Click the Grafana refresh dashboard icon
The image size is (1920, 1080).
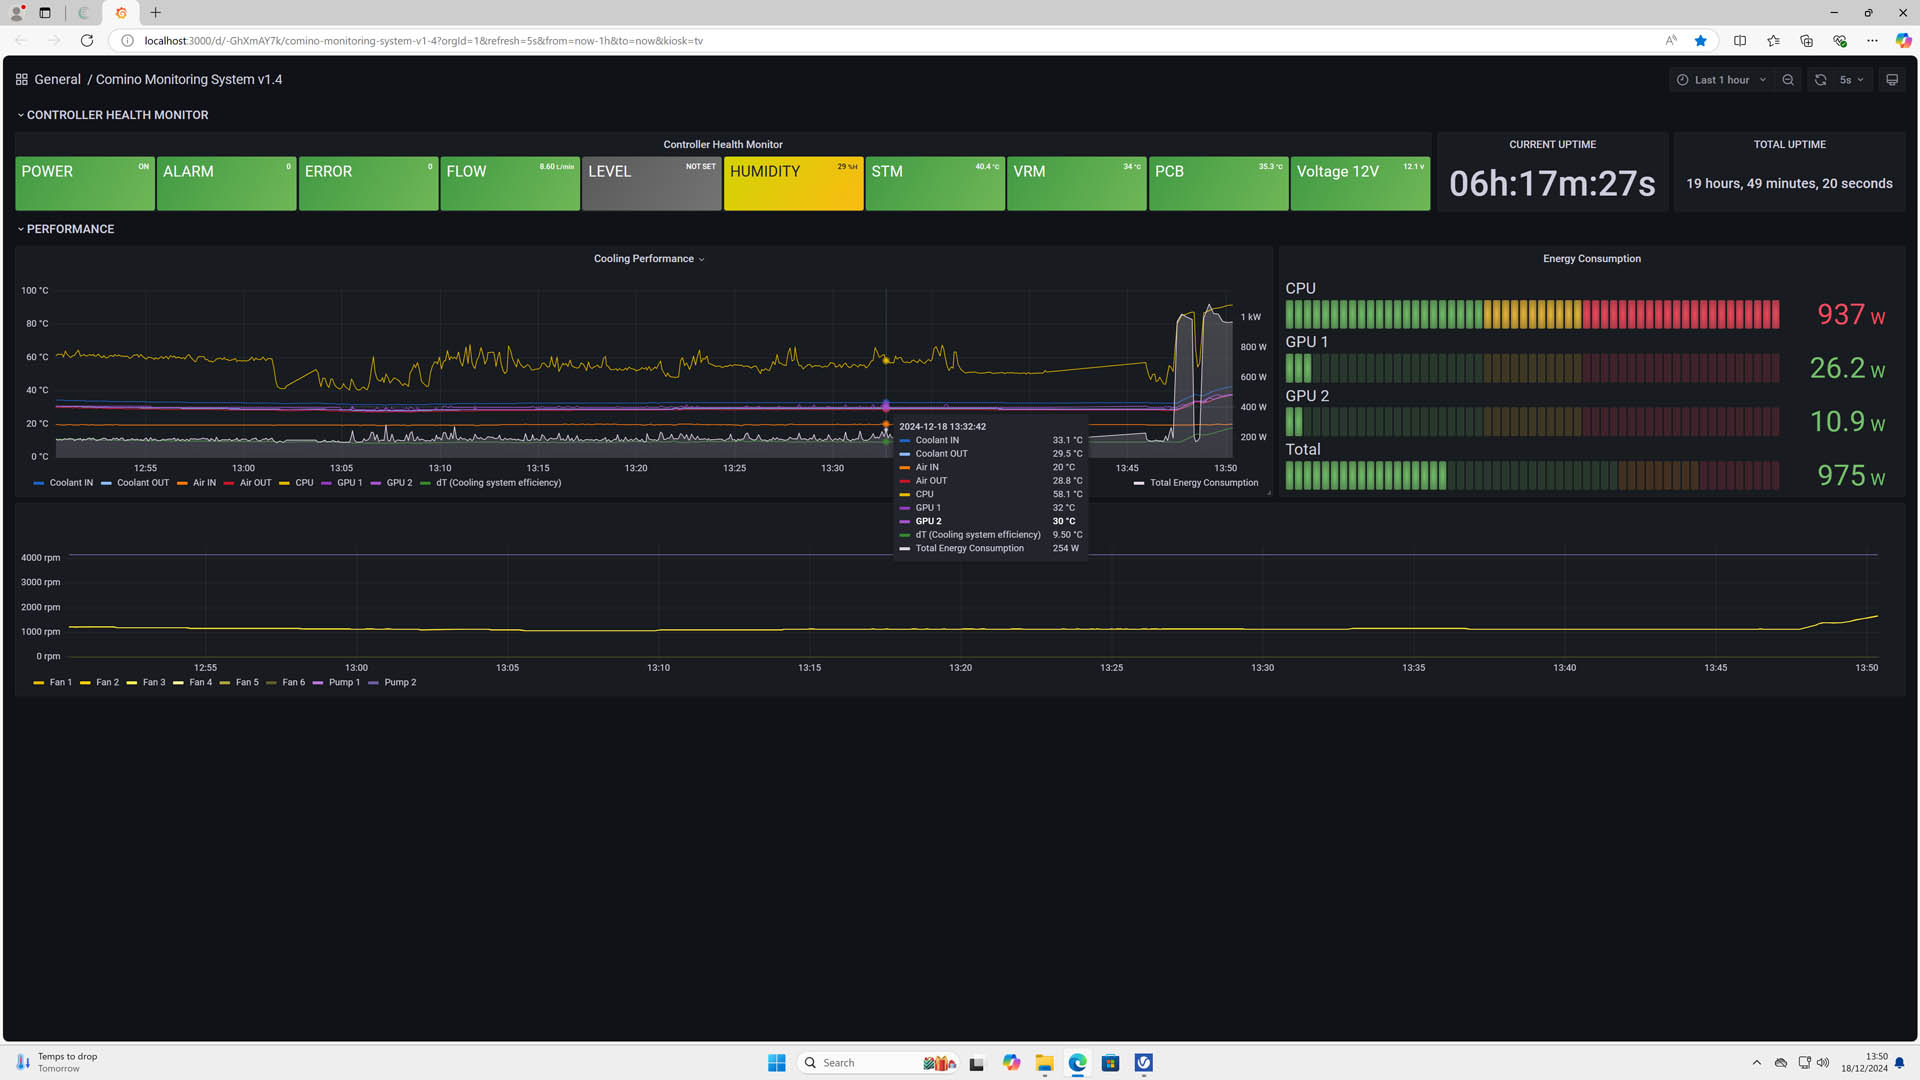coord(1820,80)
